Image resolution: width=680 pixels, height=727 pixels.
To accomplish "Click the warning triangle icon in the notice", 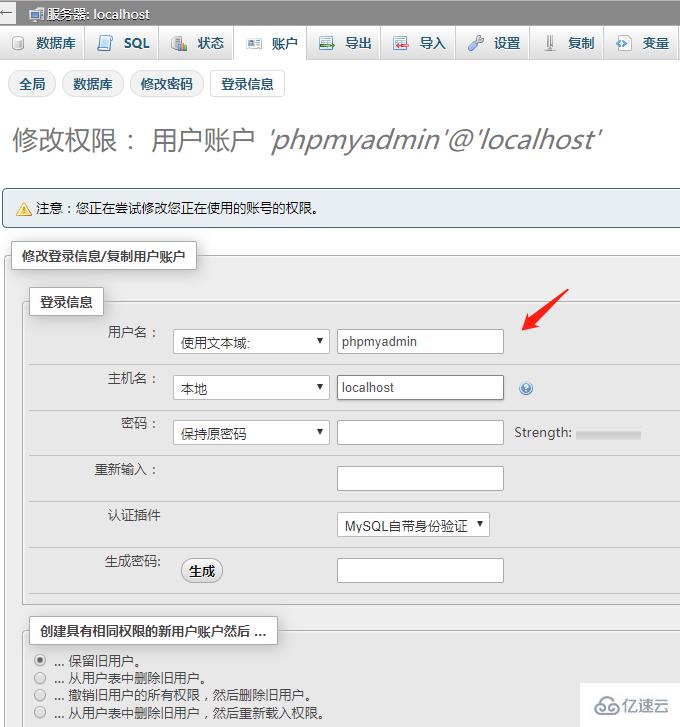I will (x=24, y=209).
